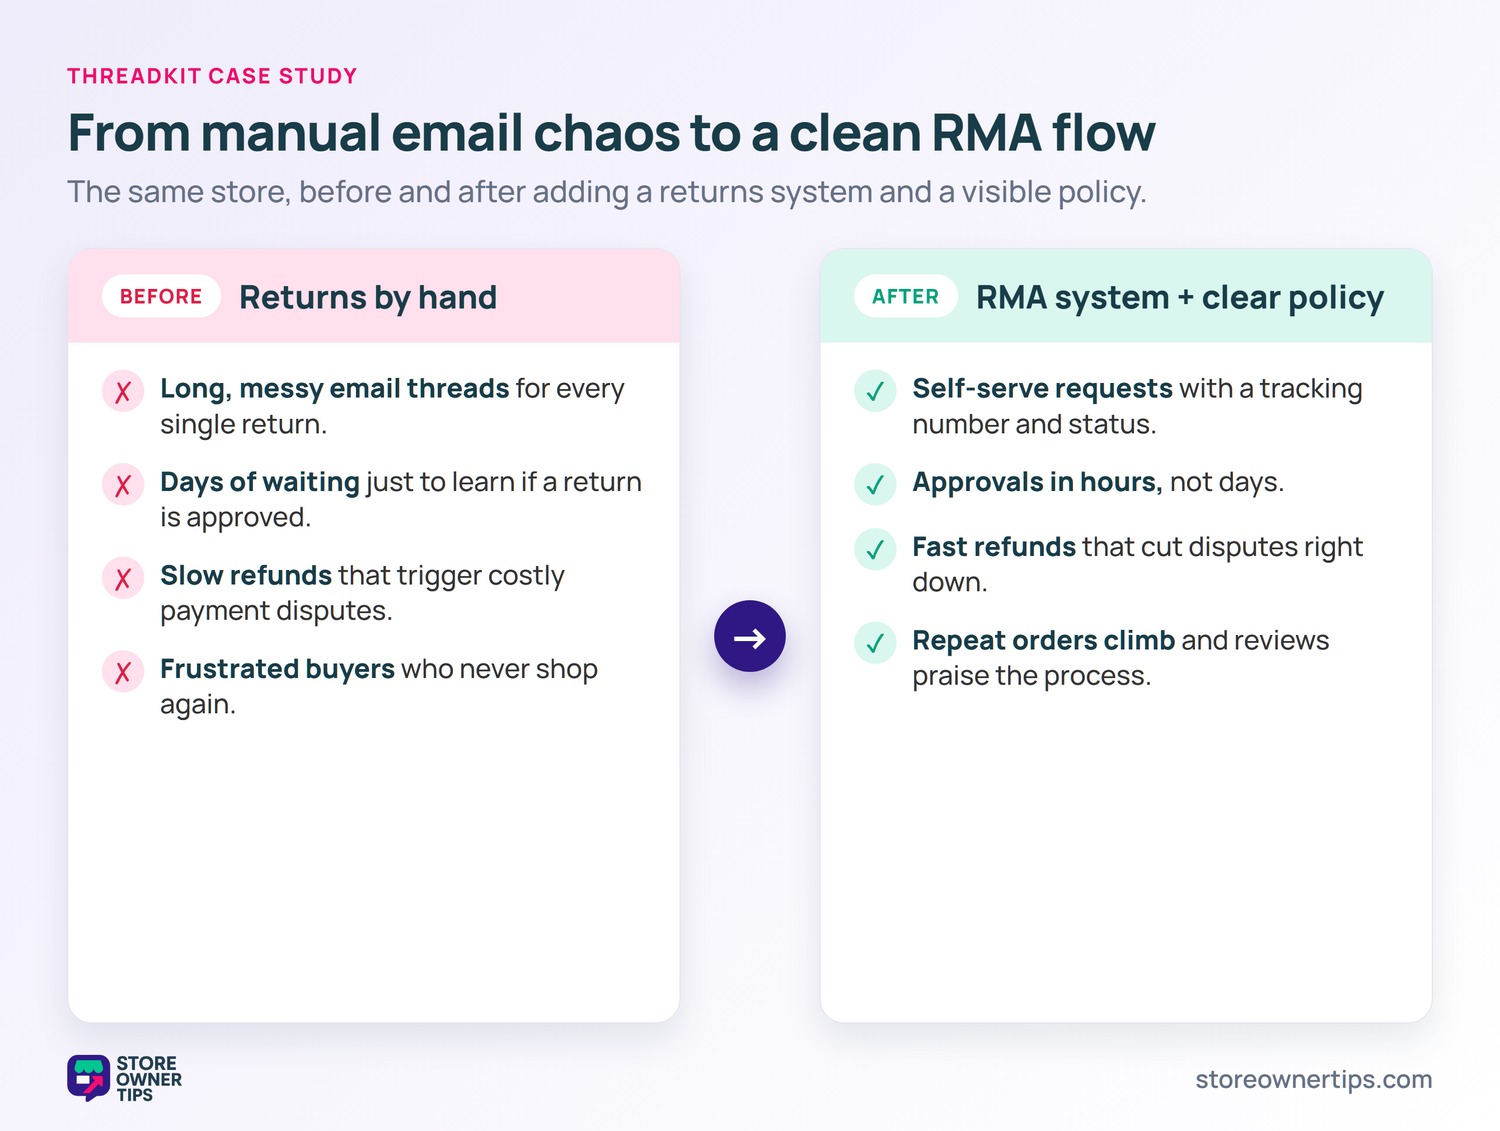
Task: Click the 'STORE OWNER TIPS' wordmark text
Action: (149, 1079)
